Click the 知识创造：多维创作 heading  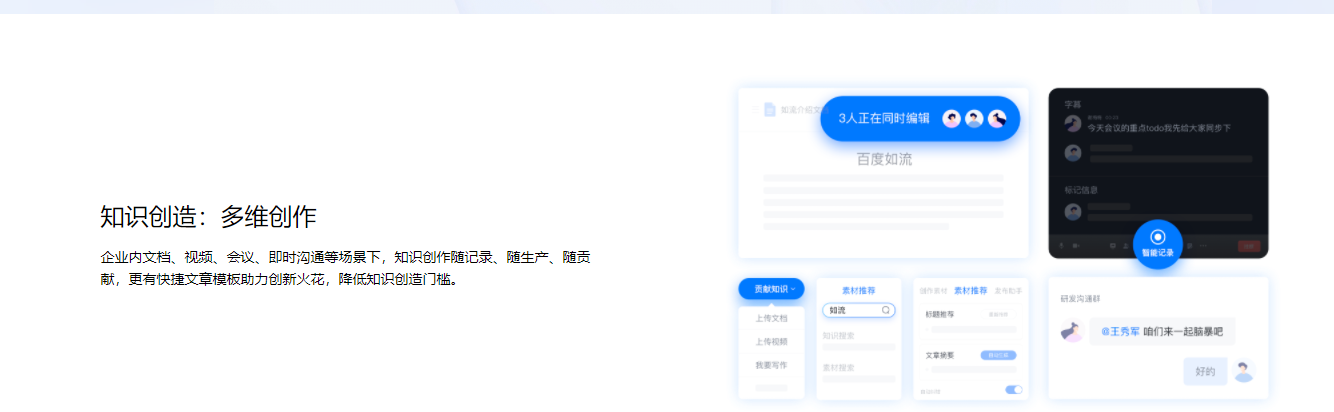click(208, 216)
